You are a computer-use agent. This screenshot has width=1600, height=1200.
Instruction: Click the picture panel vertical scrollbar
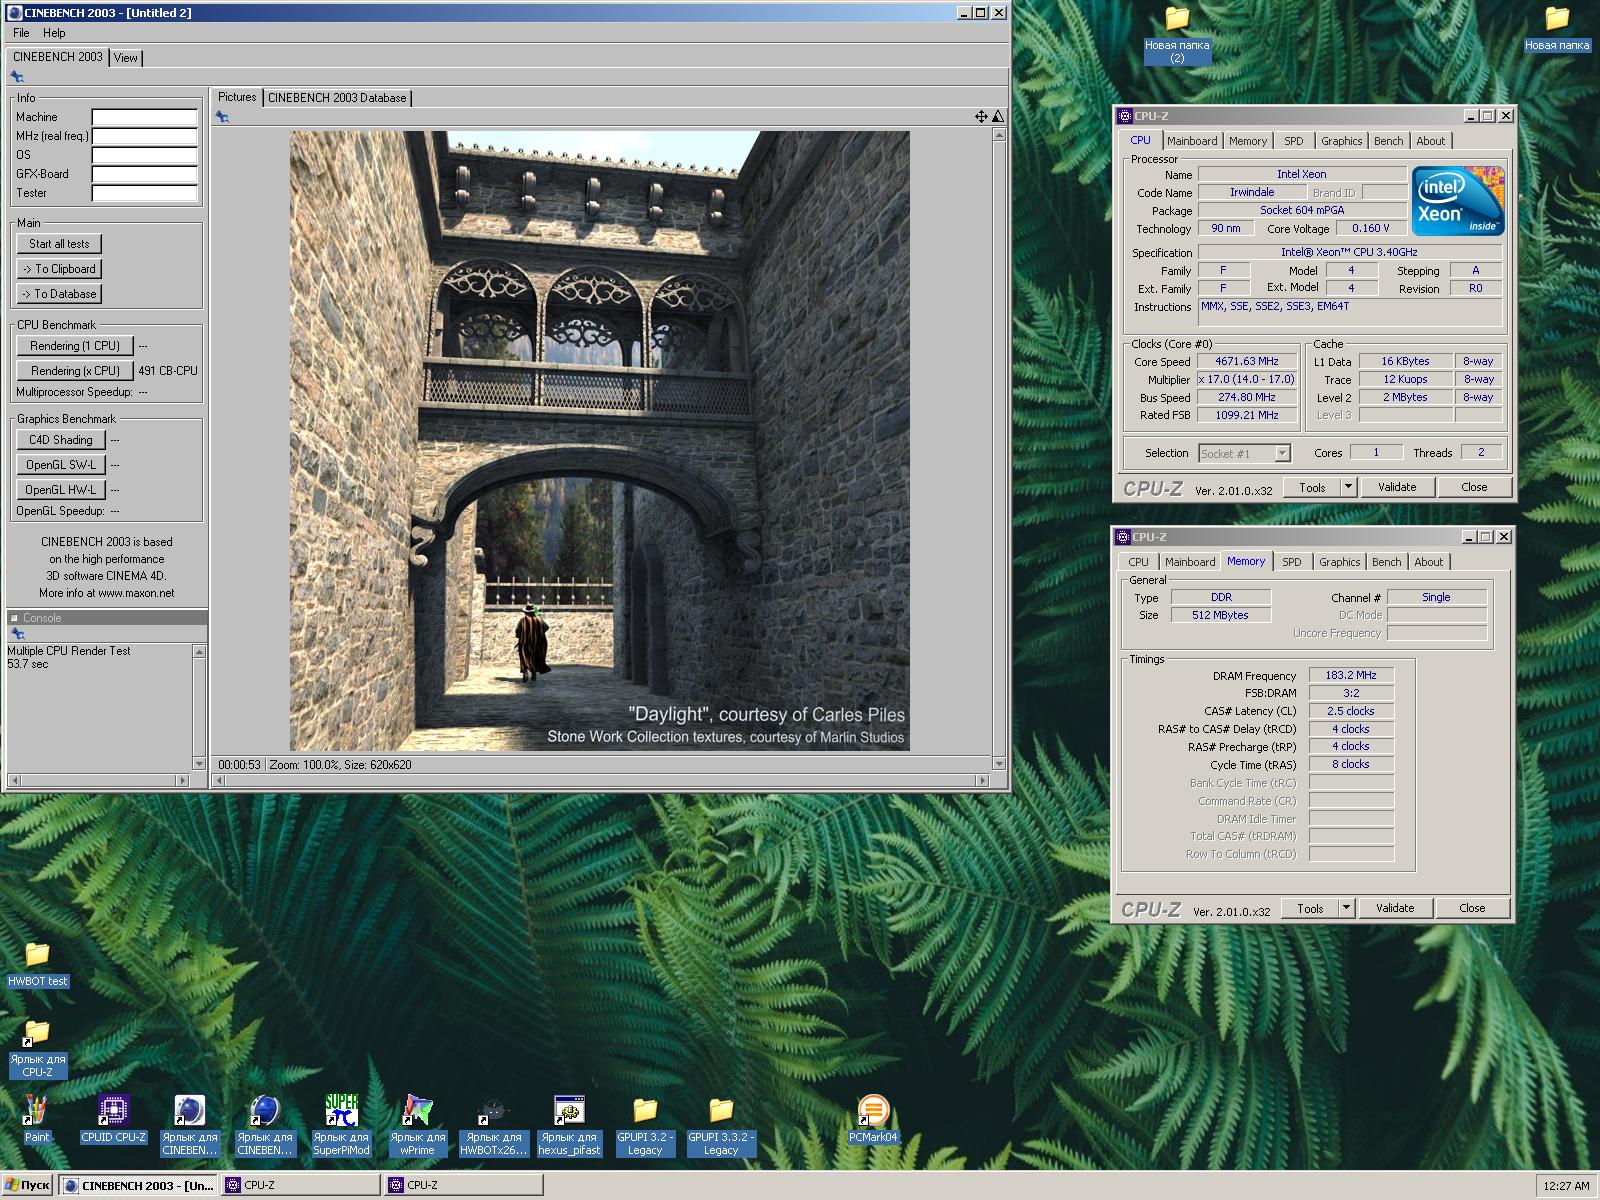(x=998, y=449)
